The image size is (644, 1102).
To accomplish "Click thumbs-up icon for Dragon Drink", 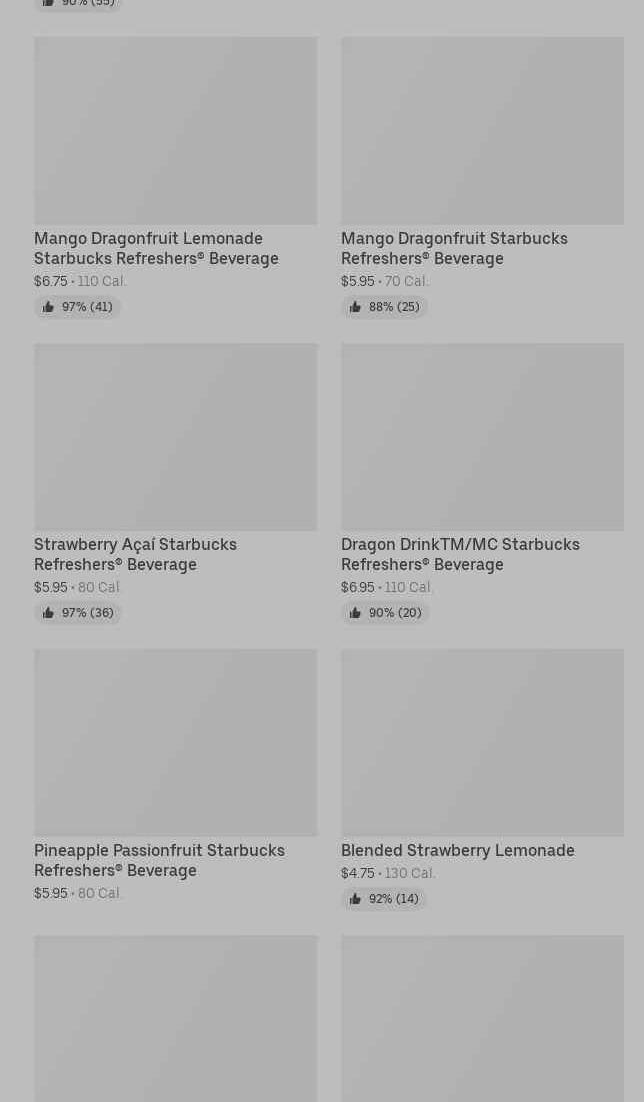I will tap(355, 613).
